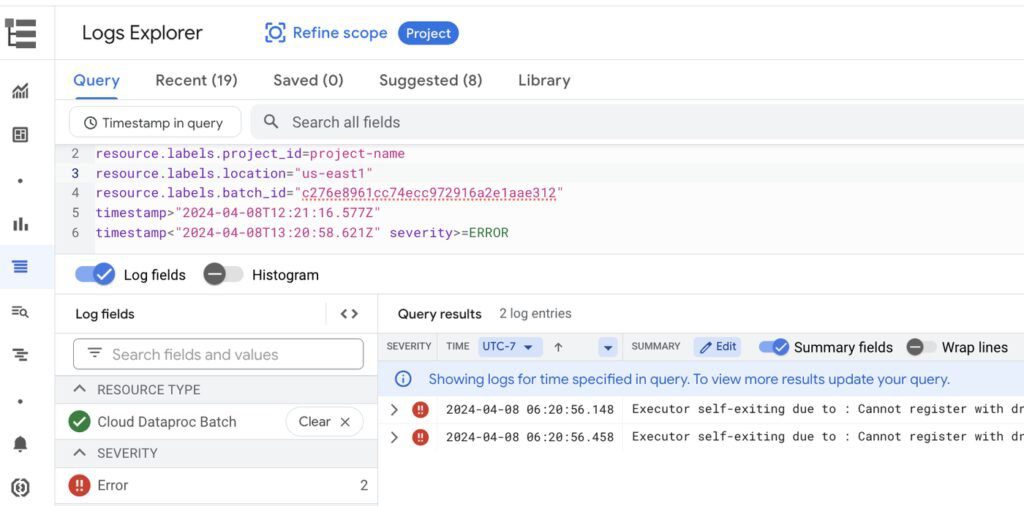Collapse the RESOURCE TYPE section
The image size is (1024, 506).
[80, 390]
